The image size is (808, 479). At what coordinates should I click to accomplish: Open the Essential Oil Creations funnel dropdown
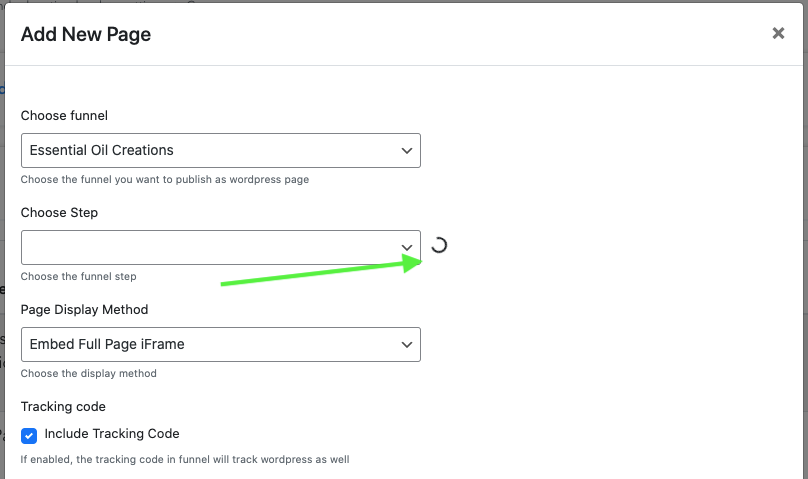click(210, 150)
